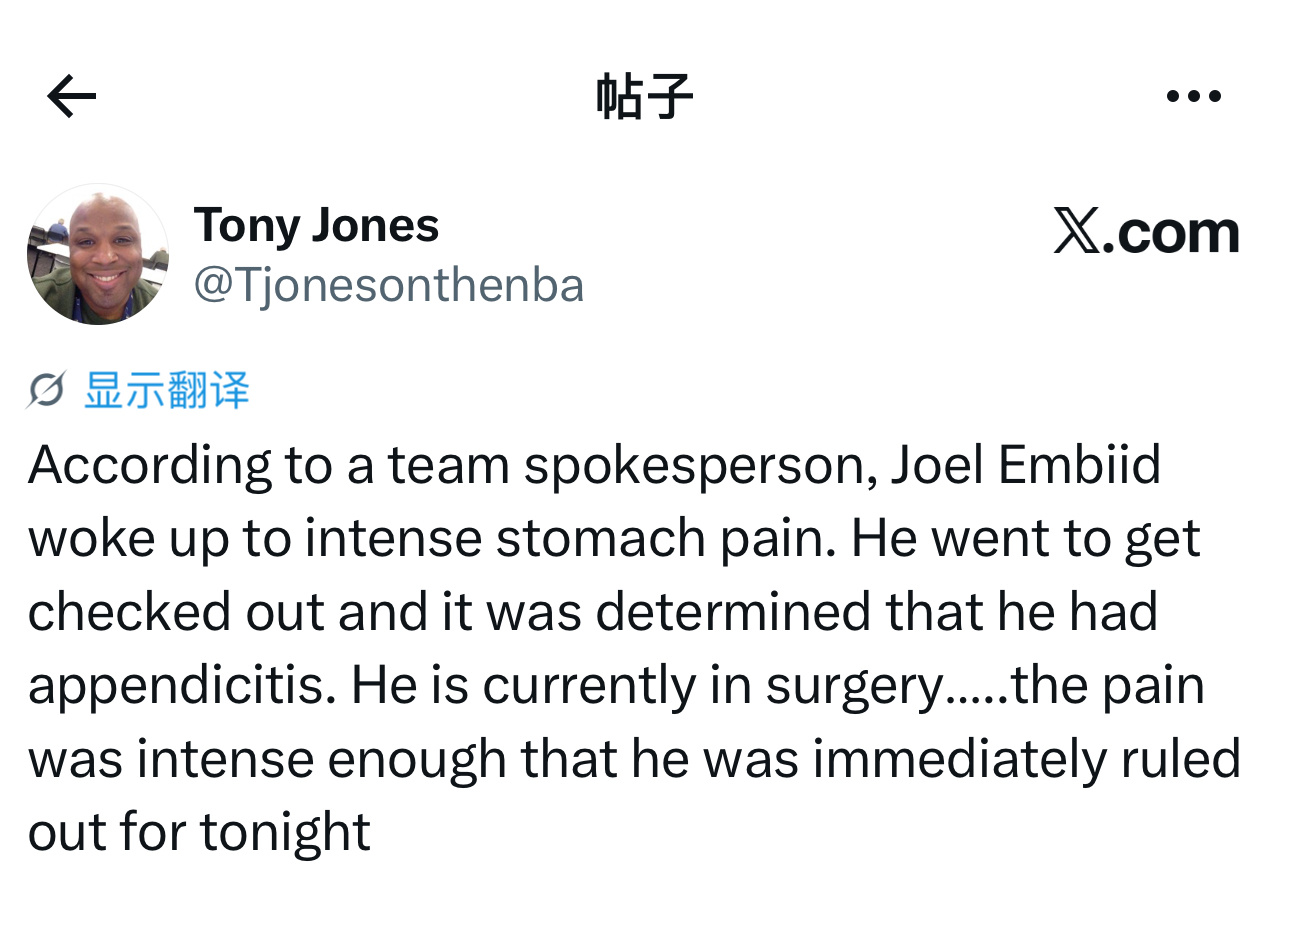Screen dimensions: 1290x939
Task: Open Tony Jones's profile by clicking his name
Action: 316,224
